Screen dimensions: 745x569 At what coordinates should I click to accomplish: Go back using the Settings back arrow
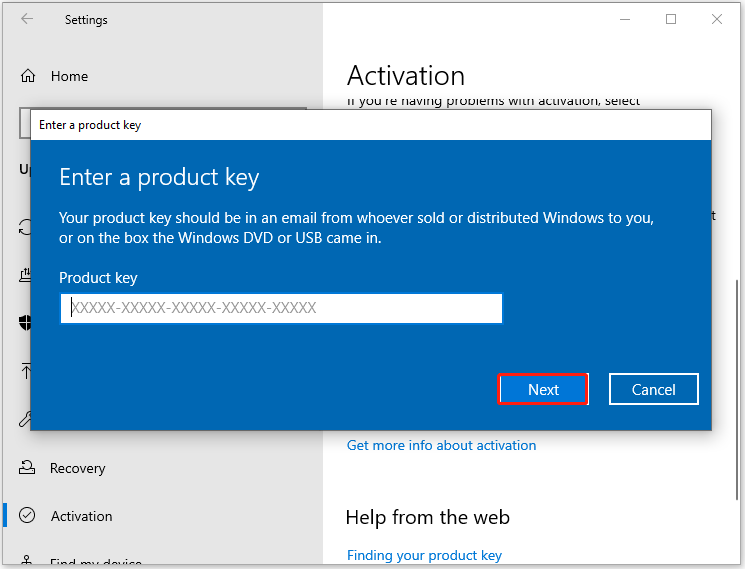[27, 19]
